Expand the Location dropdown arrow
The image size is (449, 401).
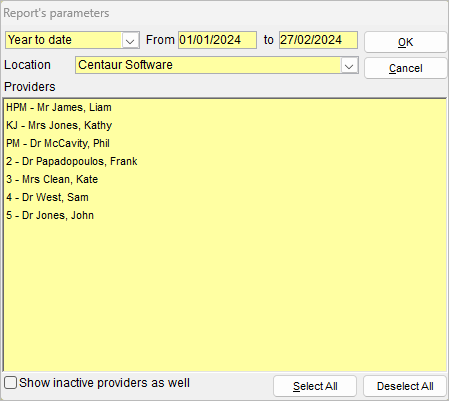coord(349,65)
